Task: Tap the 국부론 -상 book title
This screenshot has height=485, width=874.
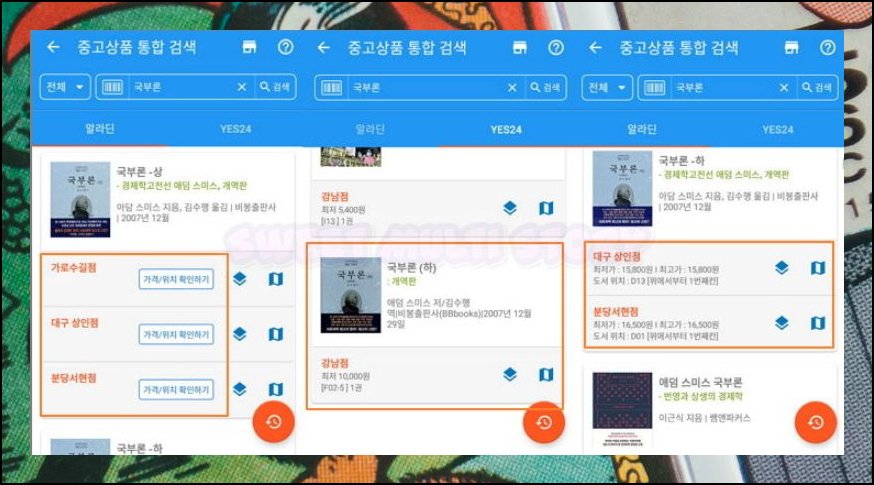Action: pos(139,172)
